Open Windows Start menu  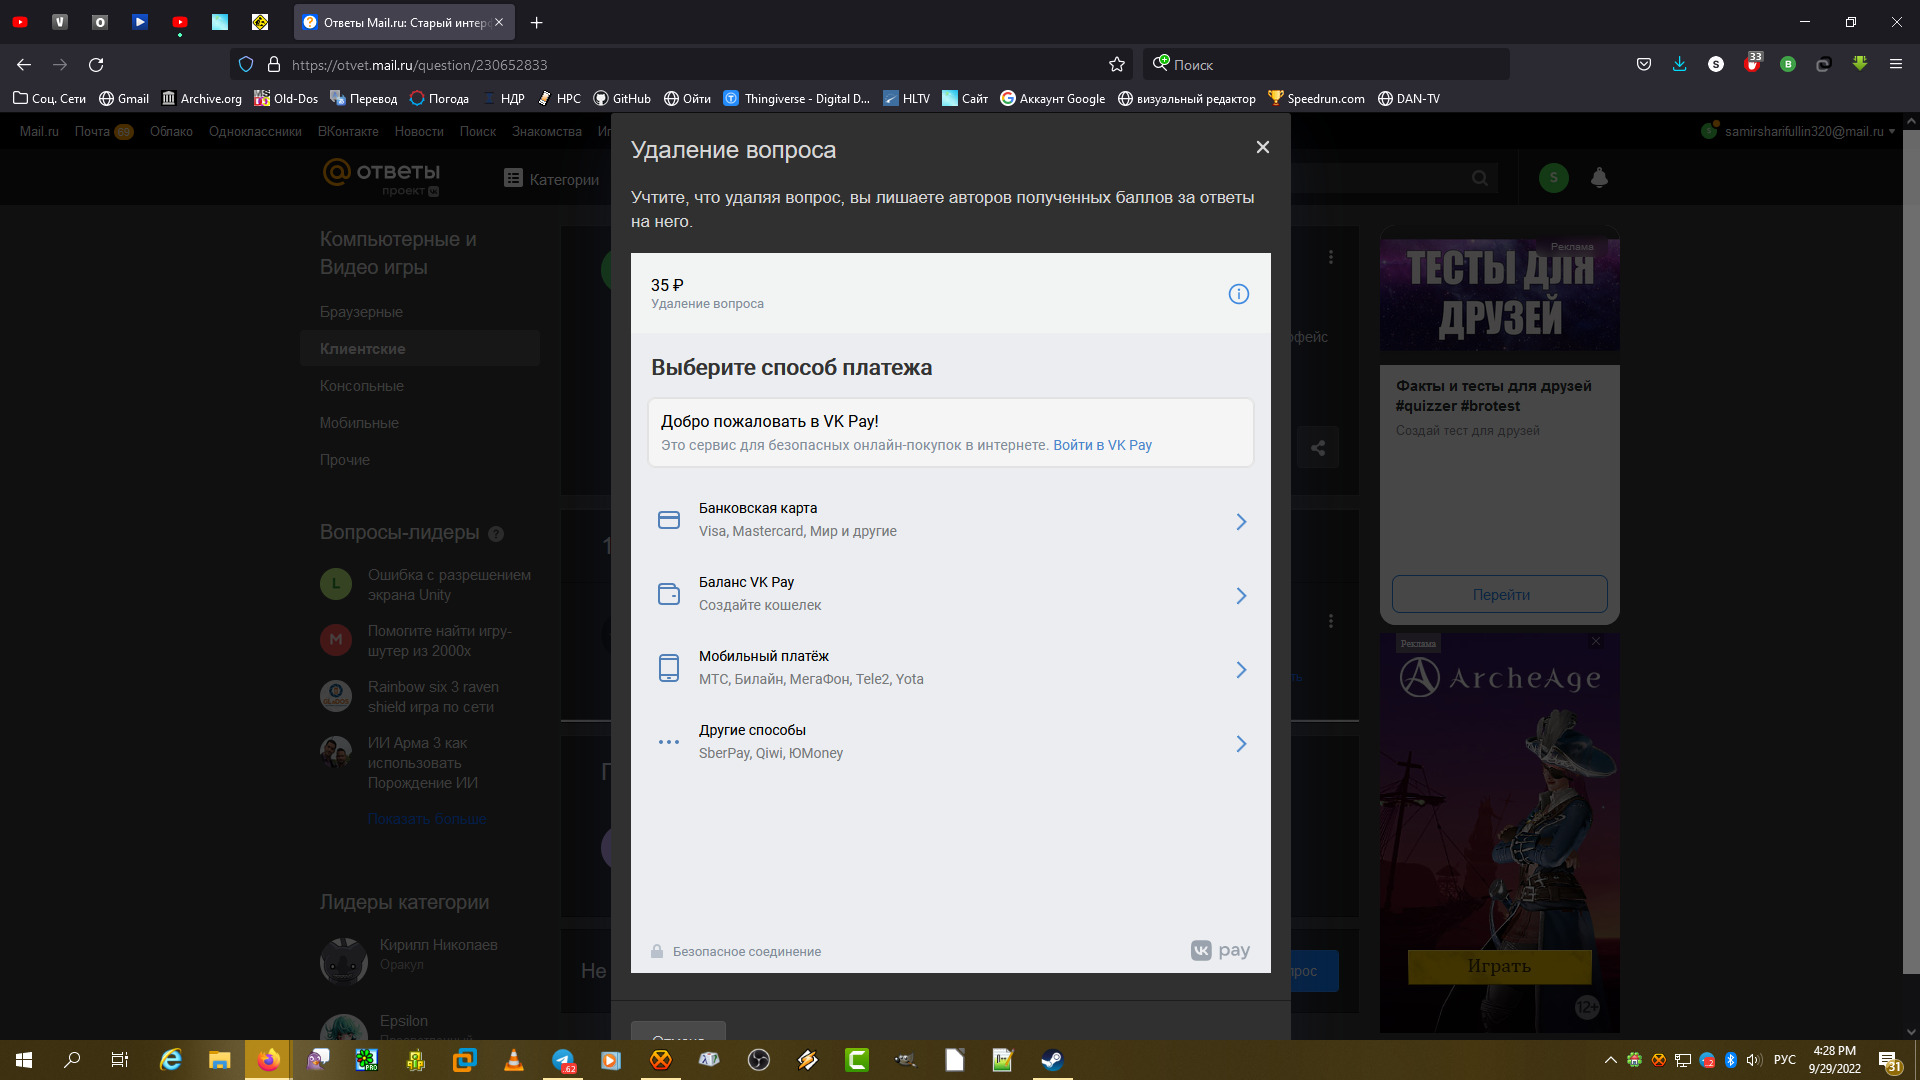24,1060
